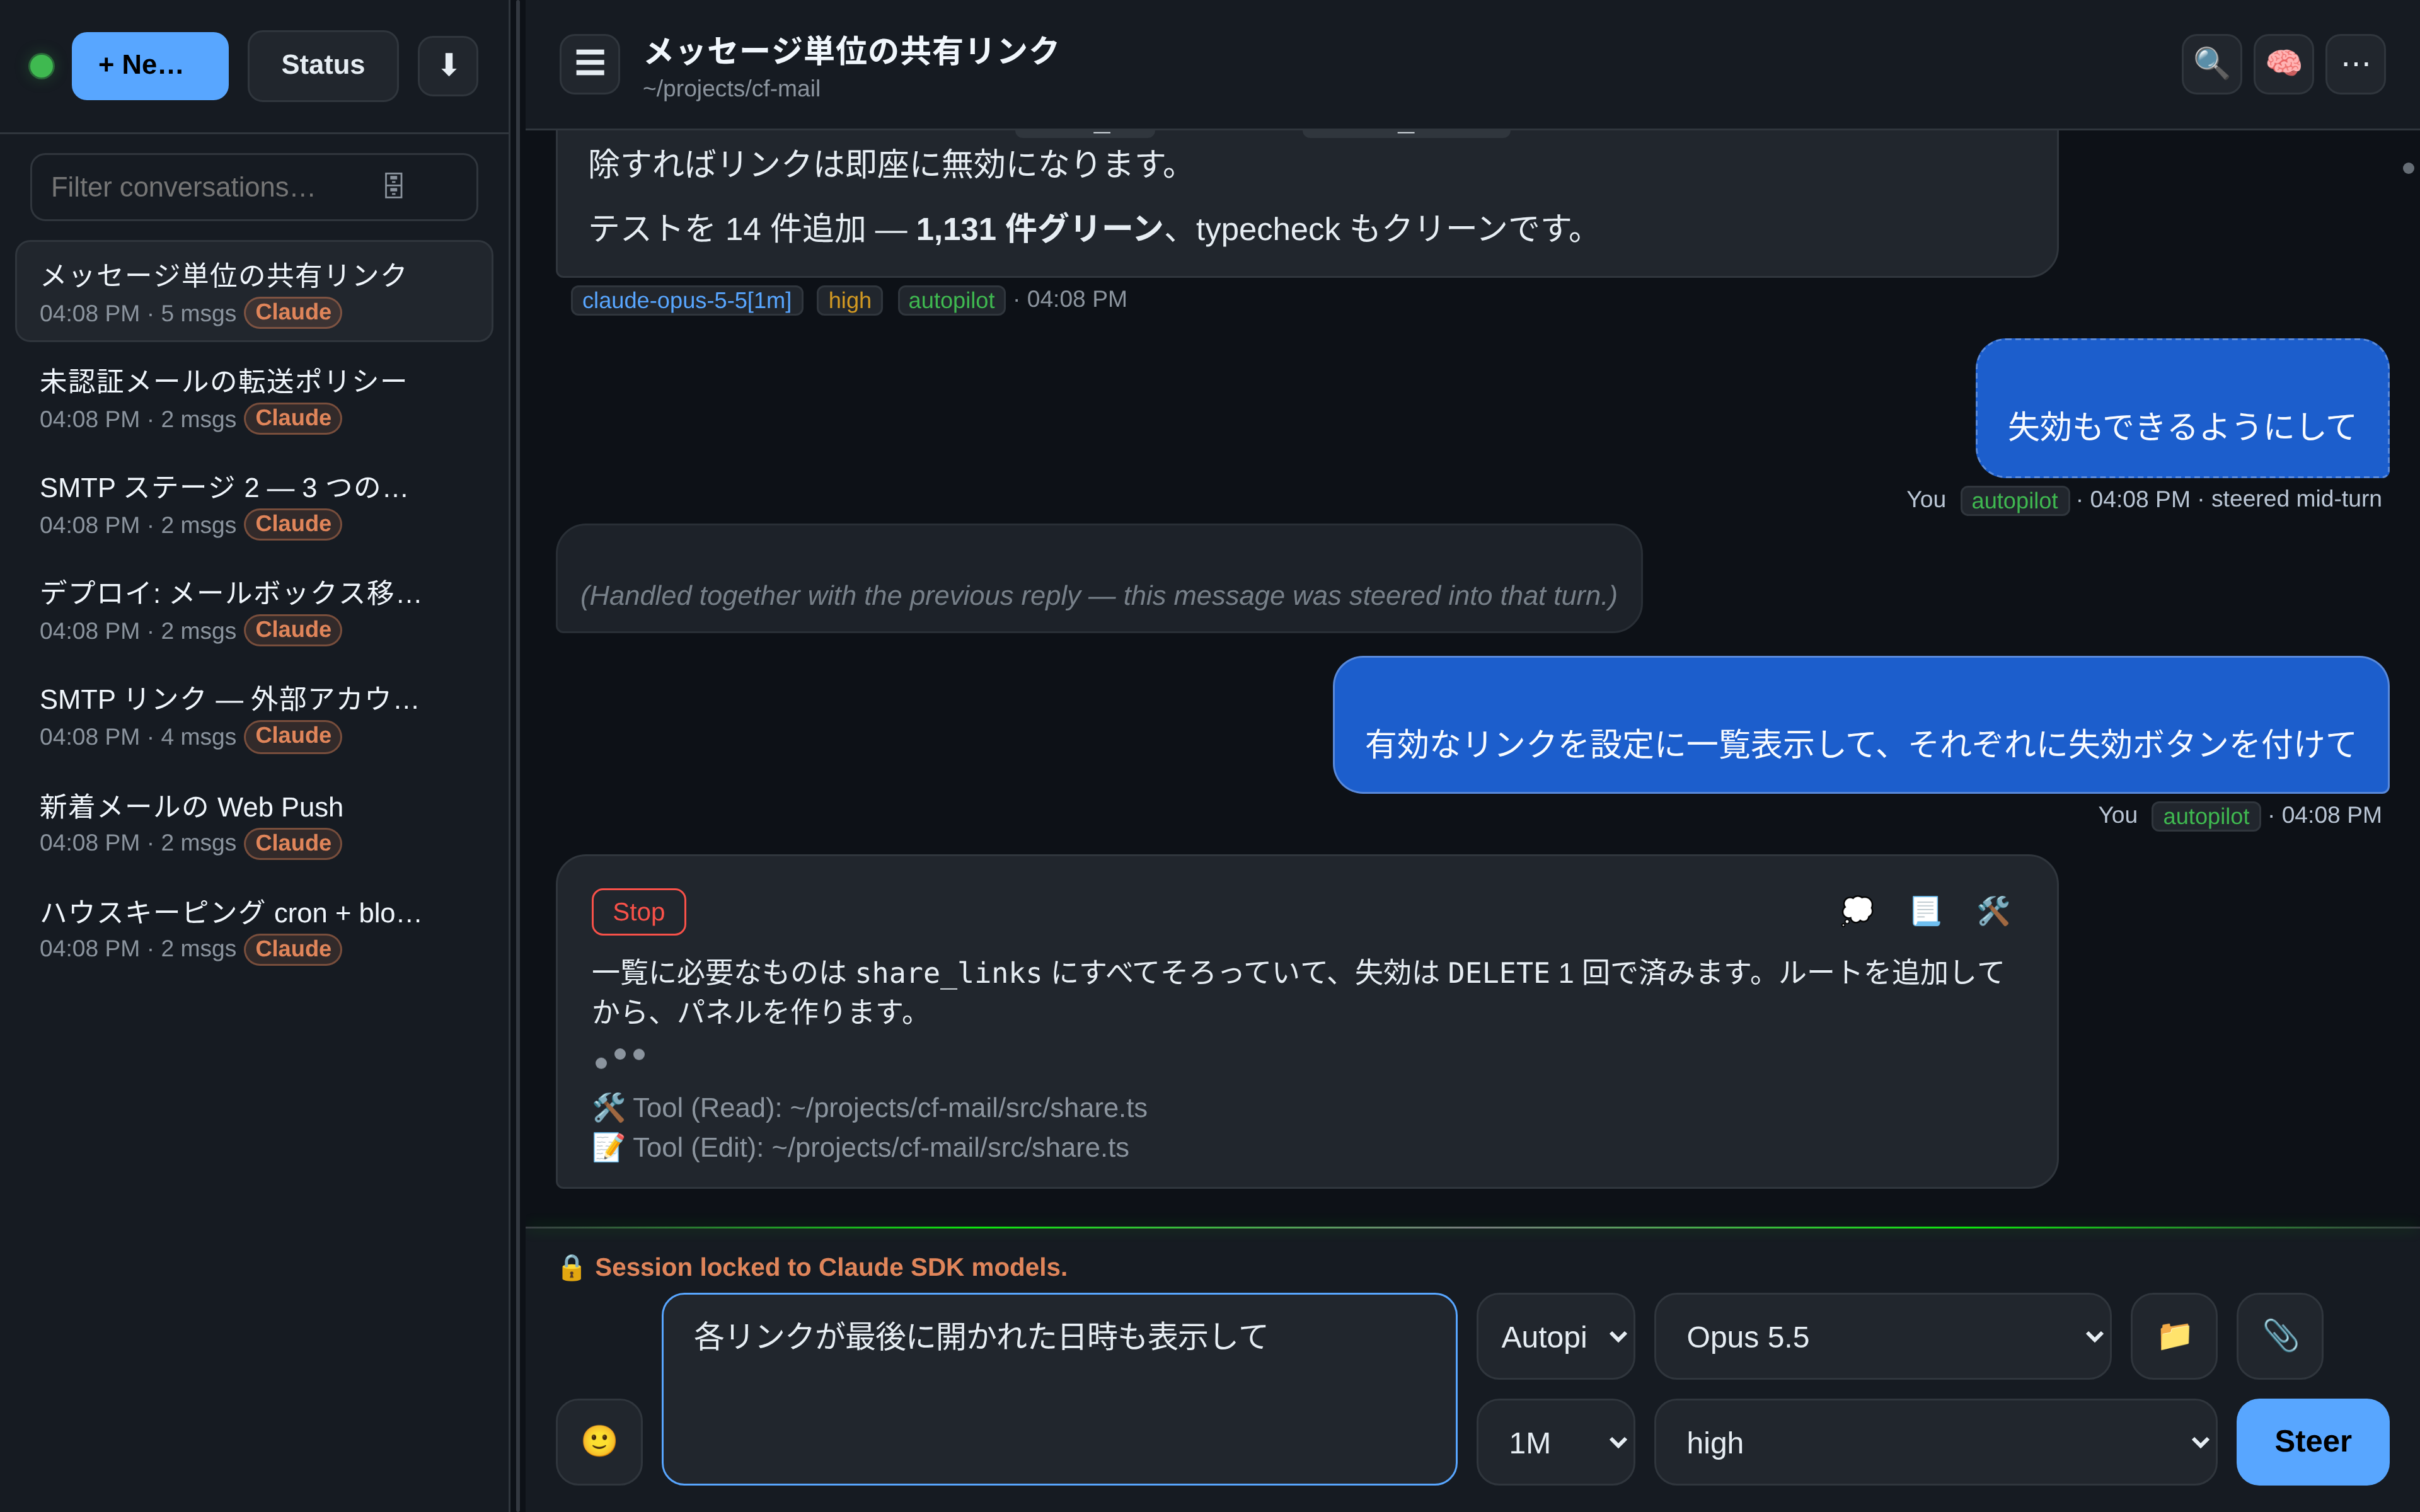The height and width of the screenshot is (1512, 2420).
Task: Click Session locked to Claude SDK models notice
Action: click(830, 1267)
